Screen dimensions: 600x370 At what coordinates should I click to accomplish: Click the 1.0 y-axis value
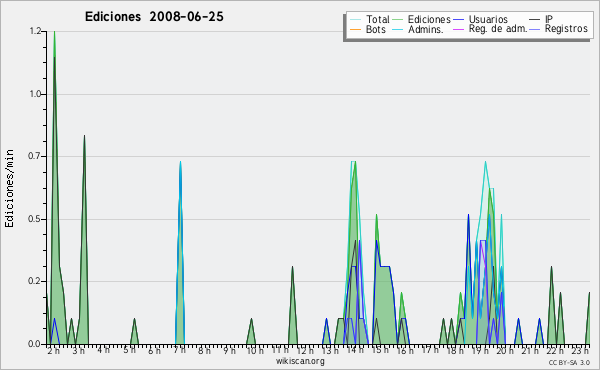point(35,94)
